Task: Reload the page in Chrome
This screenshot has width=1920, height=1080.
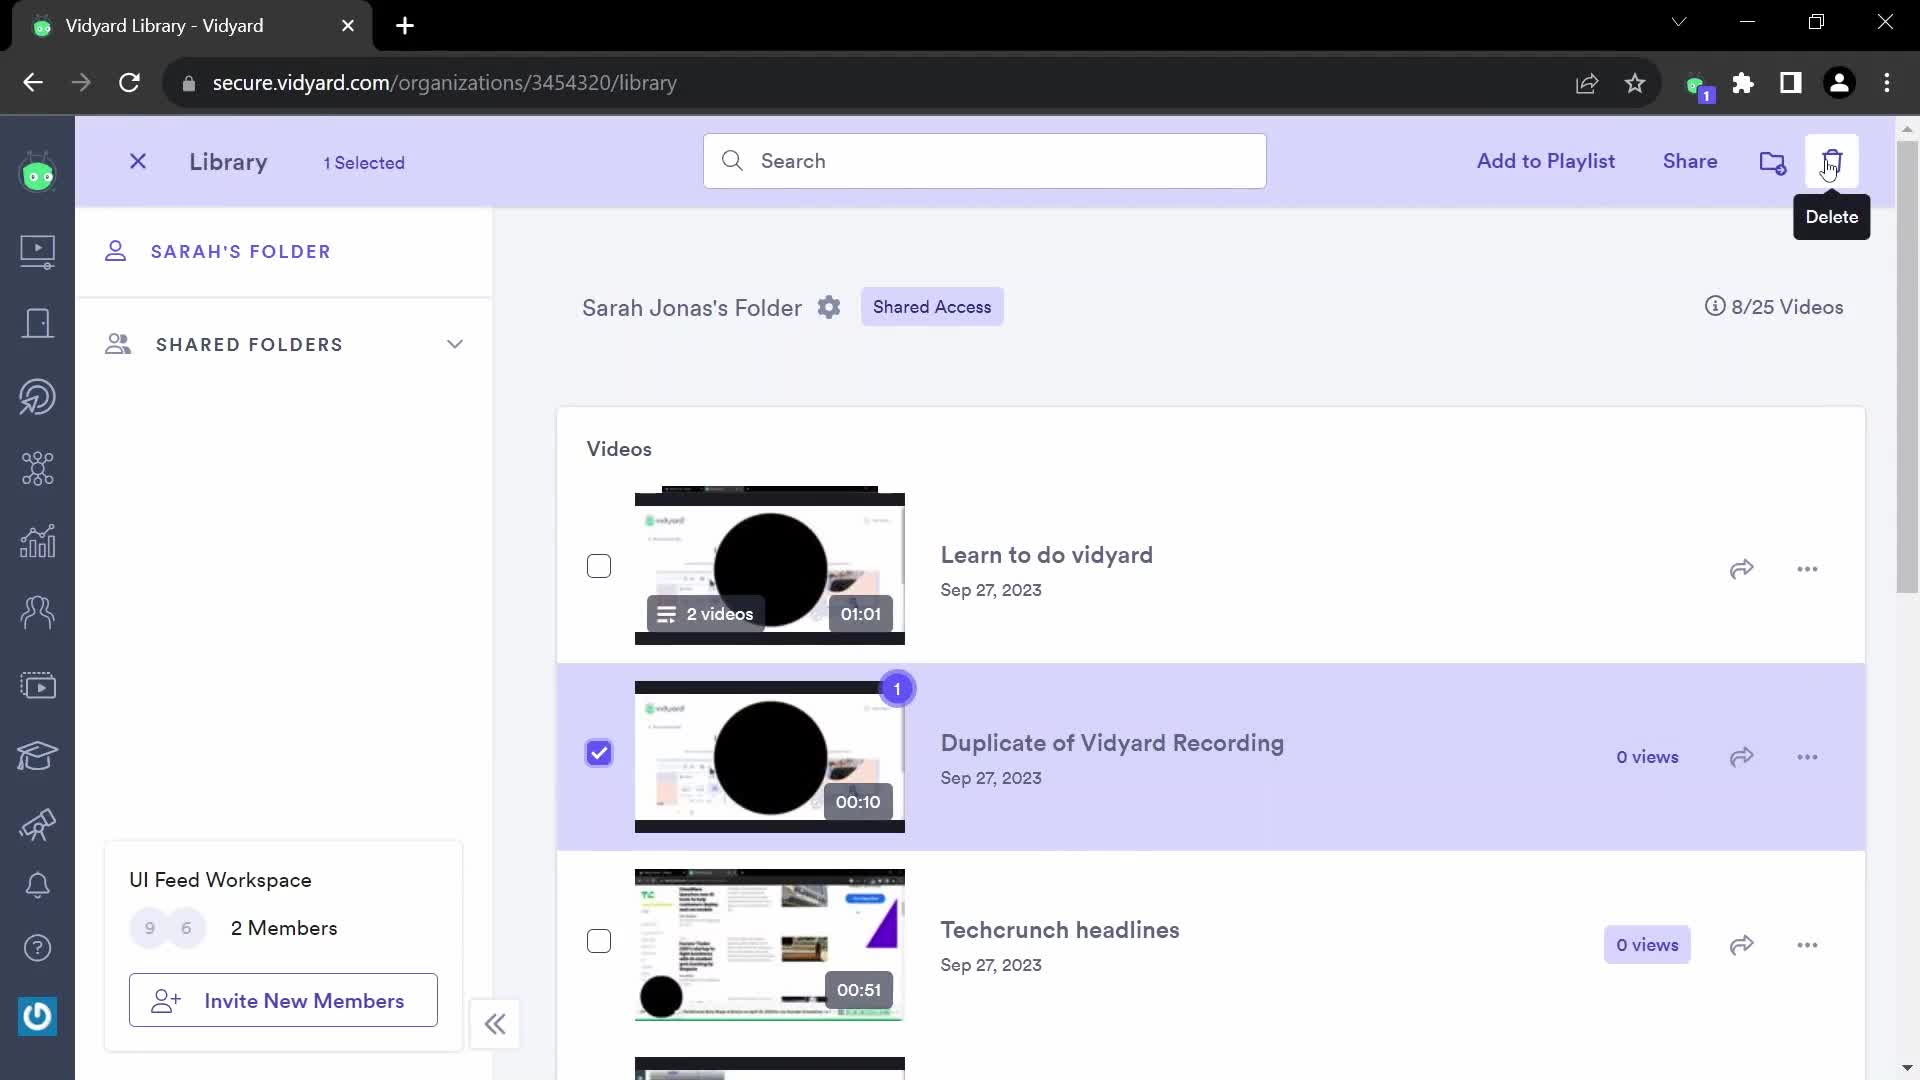Action: [x=129, y=83]
